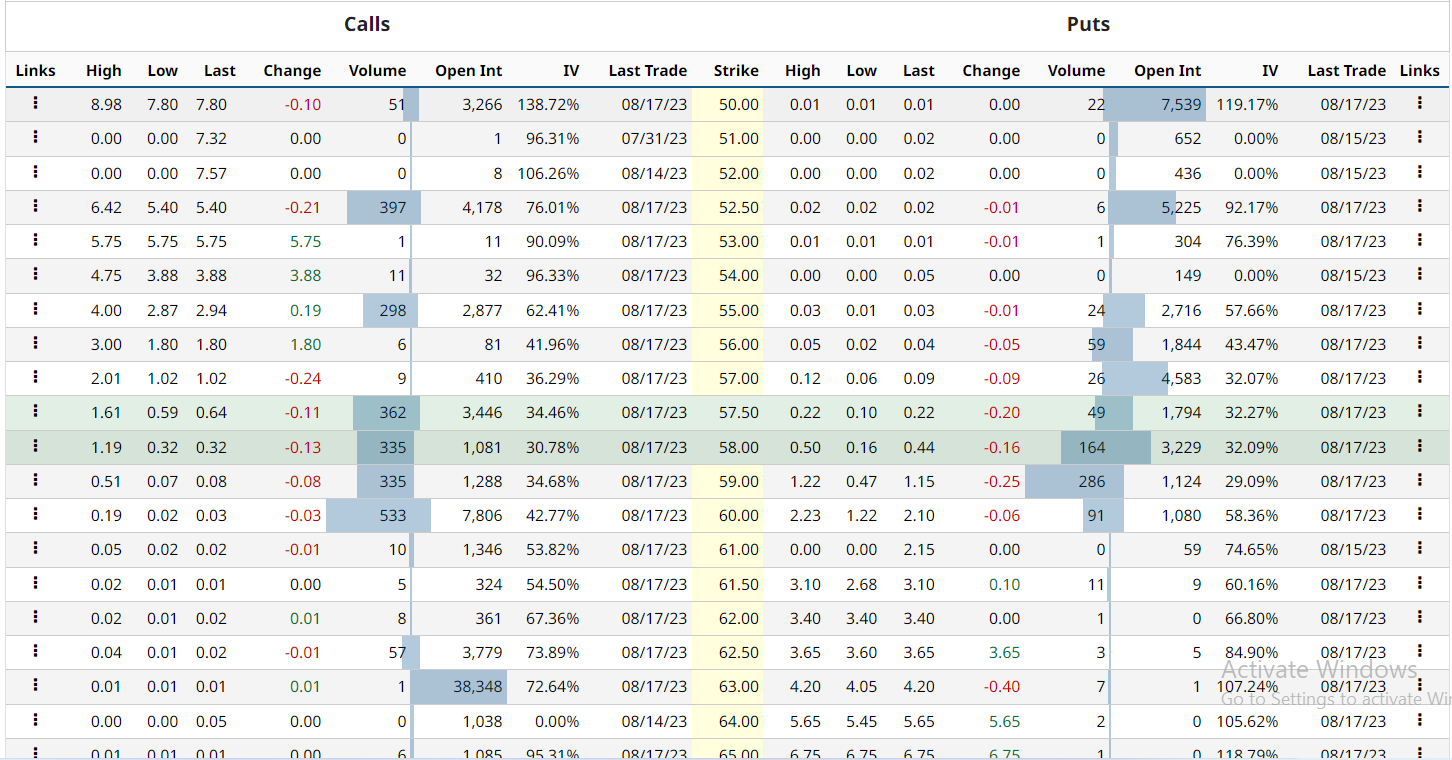This screenshot has width=1452, height=760.
Task: Sort puts by Change column header
Action: pos(991,71)
